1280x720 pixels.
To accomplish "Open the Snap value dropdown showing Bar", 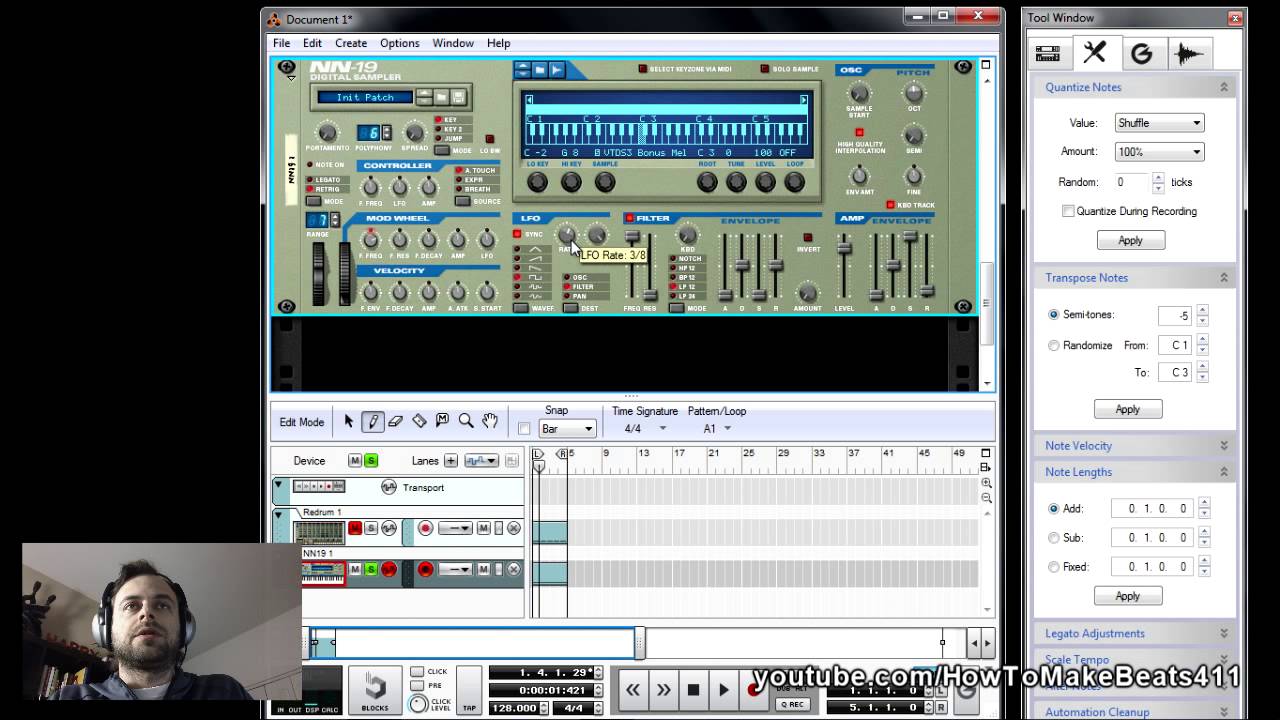I will [567, 429].
